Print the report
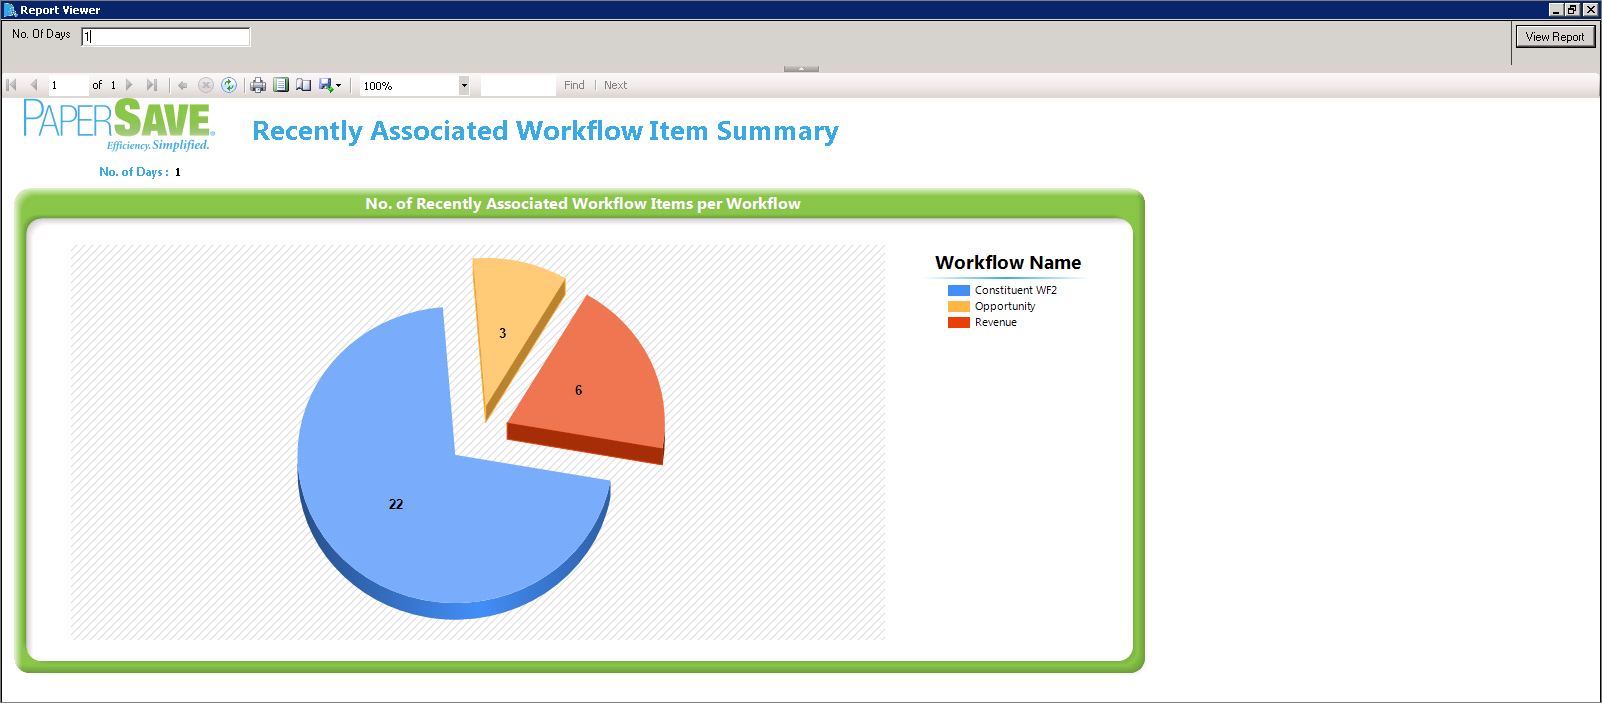Viewport: 1602px width, 703px height. 258,85
